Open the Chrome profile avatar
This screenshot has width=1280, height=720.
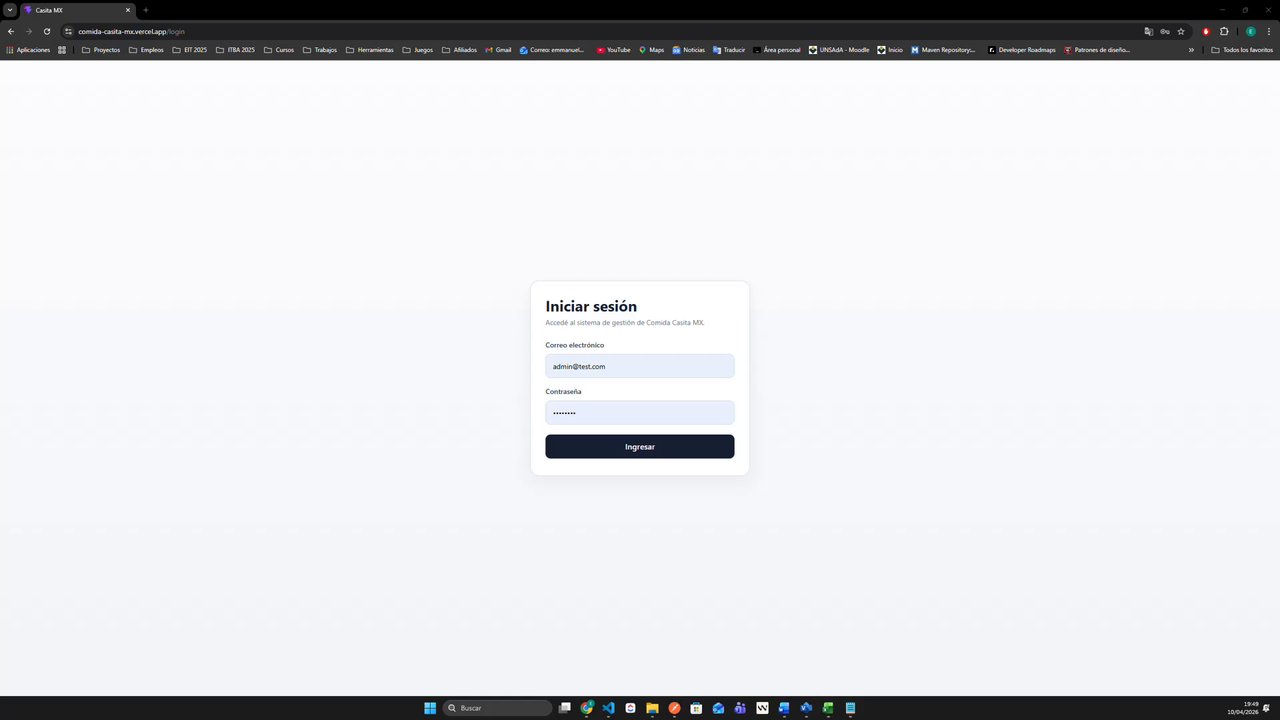click(x=1250, y=31)
